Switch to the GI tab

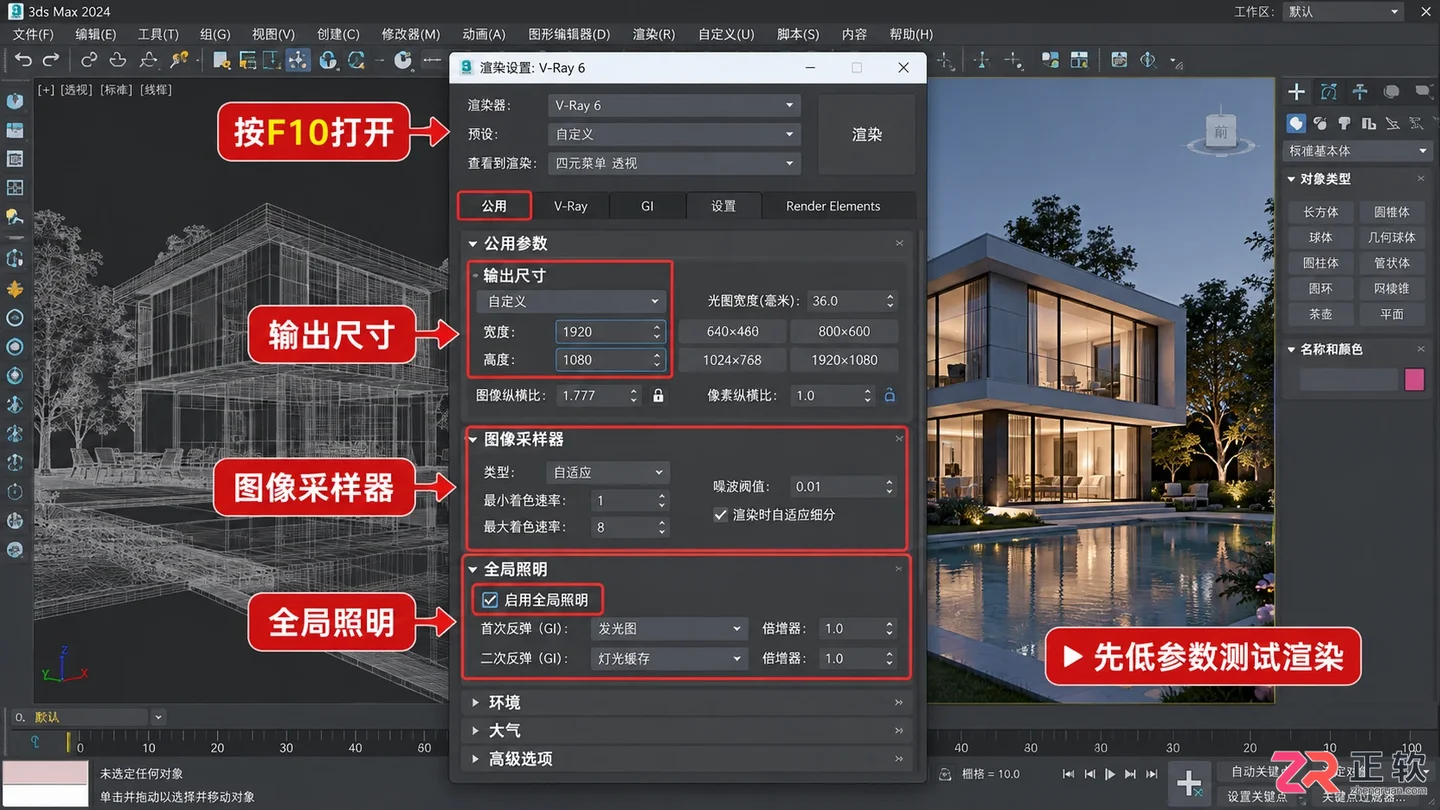647,206
